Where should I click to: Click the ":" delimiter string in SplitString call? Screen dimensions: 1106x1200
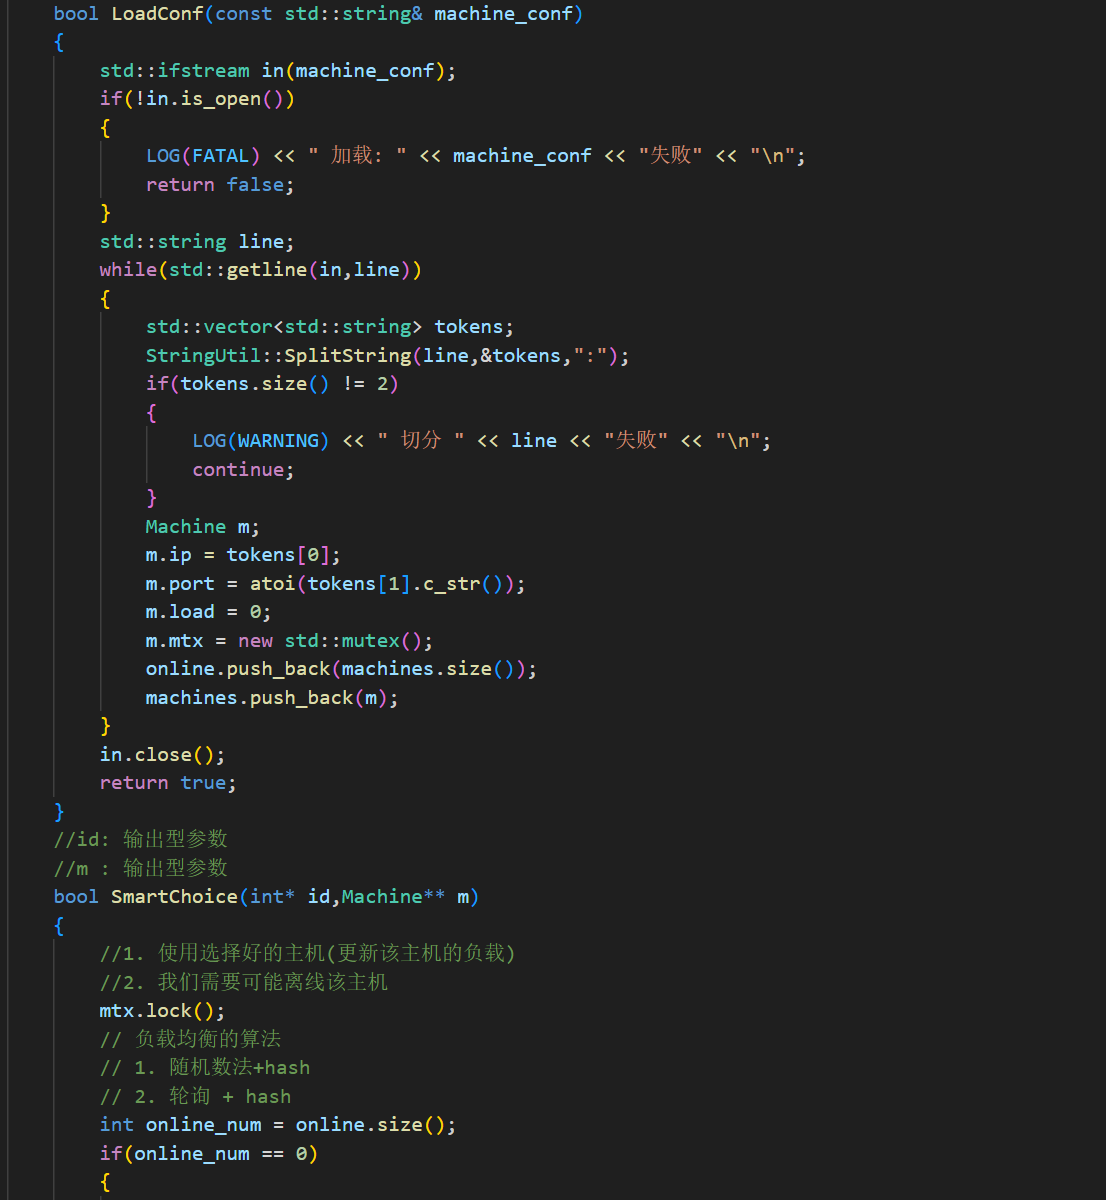(x=590, y=356)
